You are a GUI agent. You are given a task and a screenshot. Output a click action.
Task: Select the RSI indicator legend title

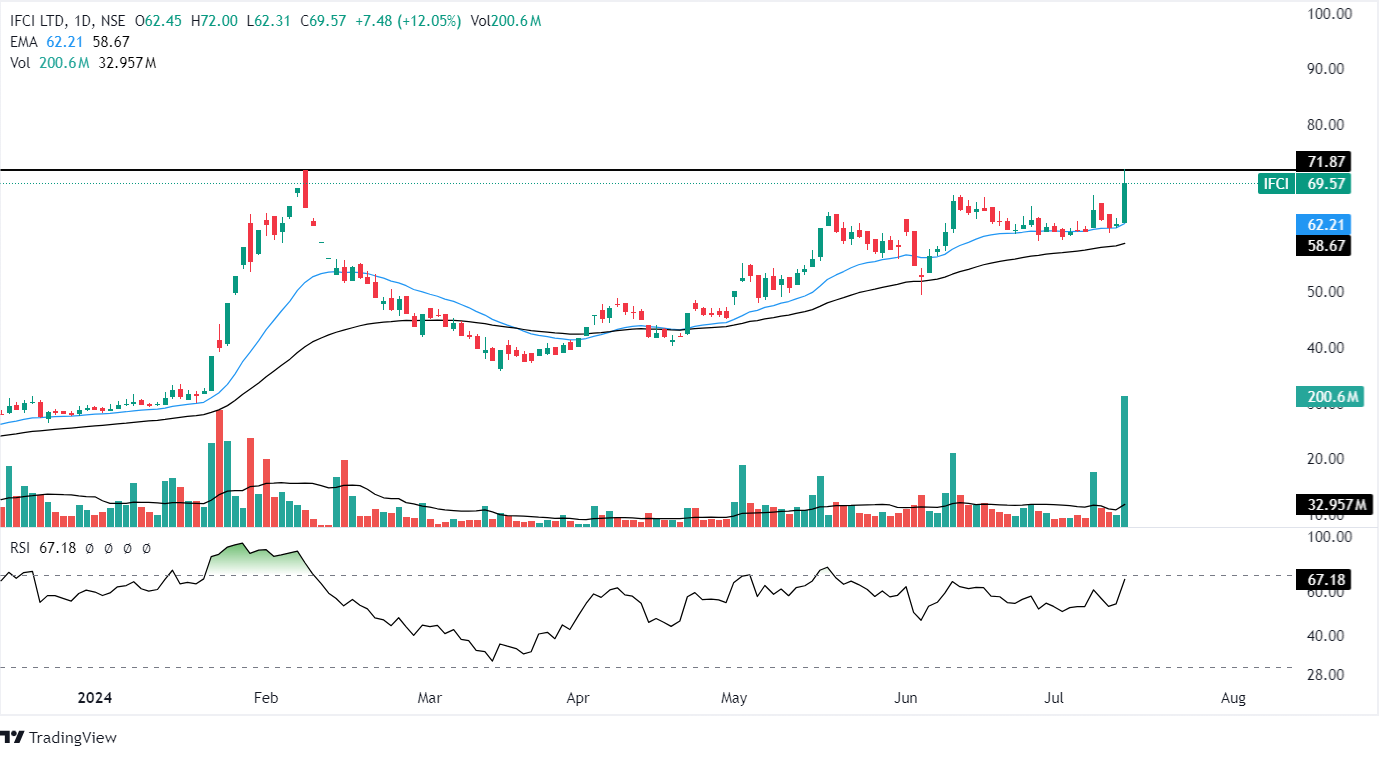pyautogui.click(x=20, y=548)
